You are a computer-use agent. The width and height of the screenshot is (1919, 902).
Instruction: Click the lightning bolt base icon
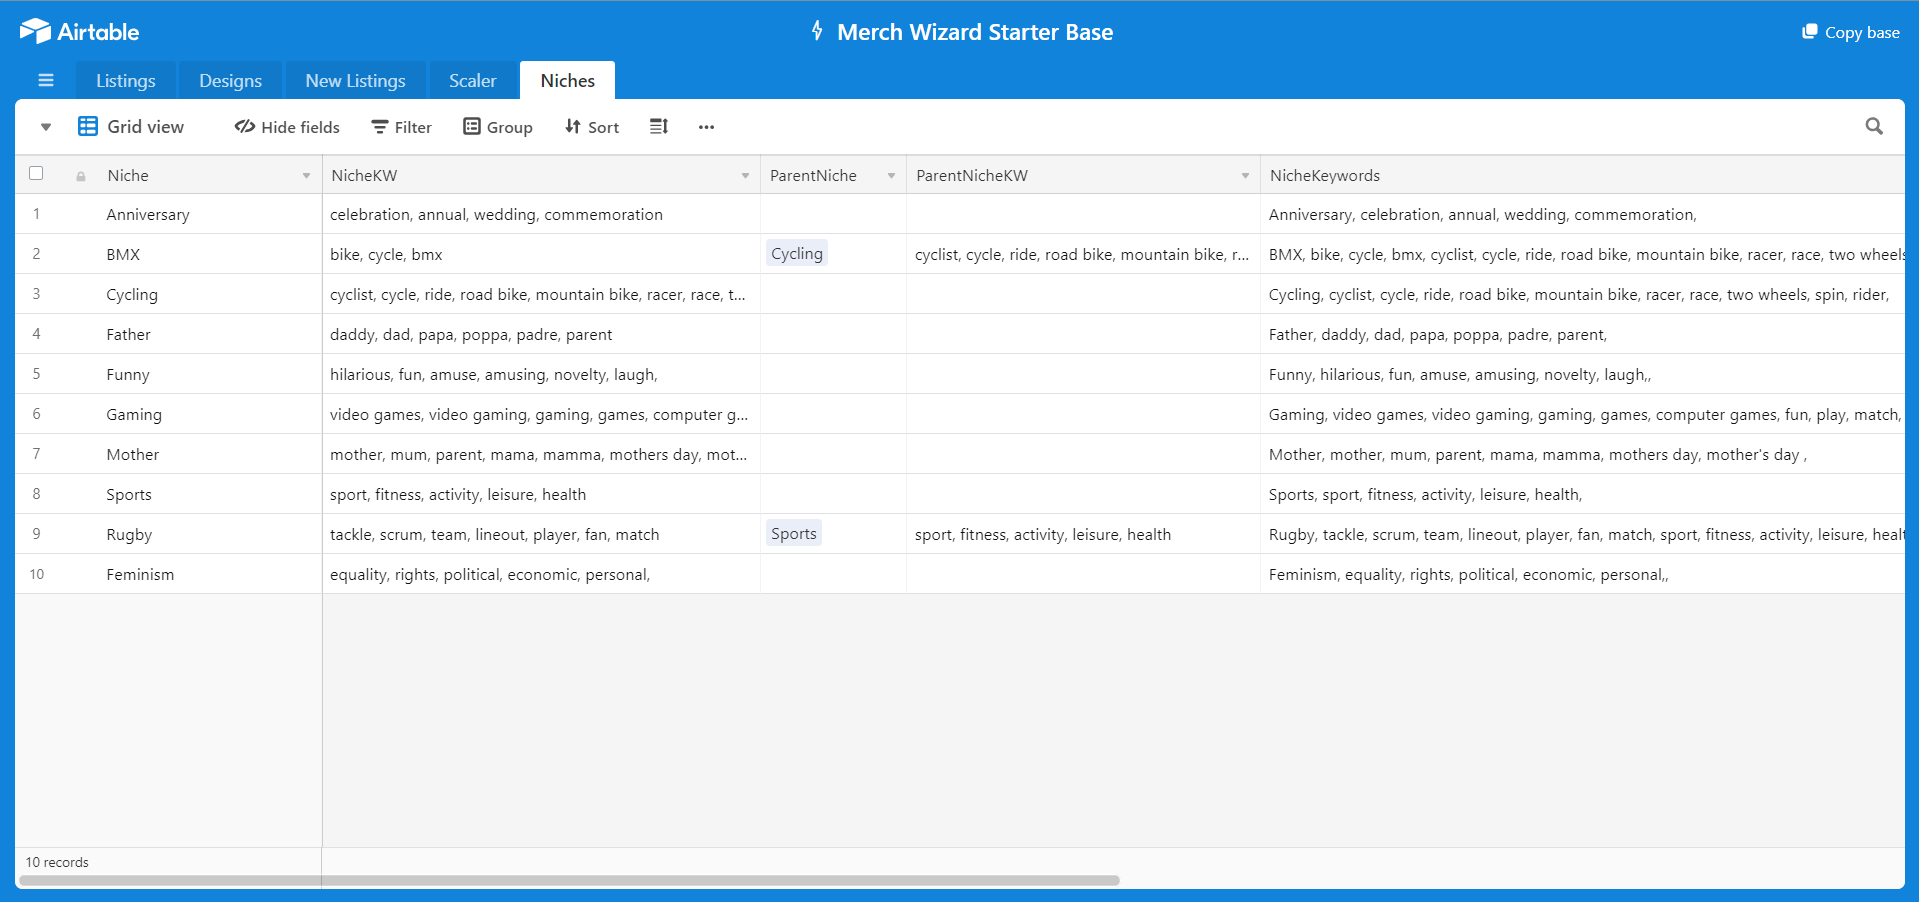[817, 31]
